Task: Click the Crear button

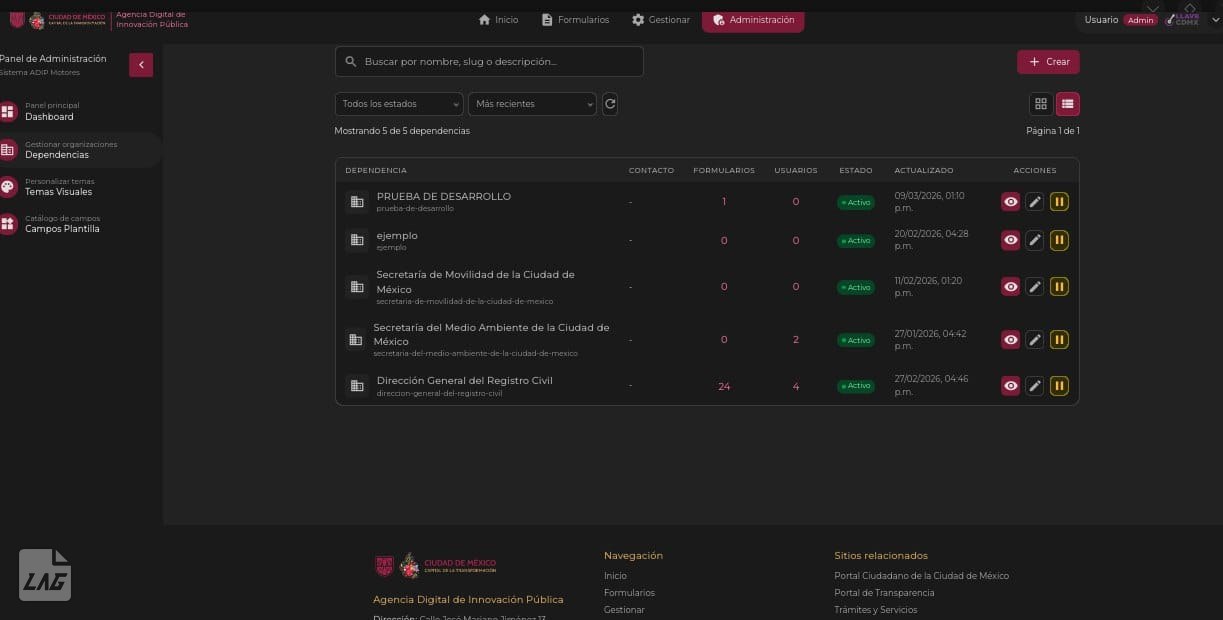Action: coord(1048,62)
